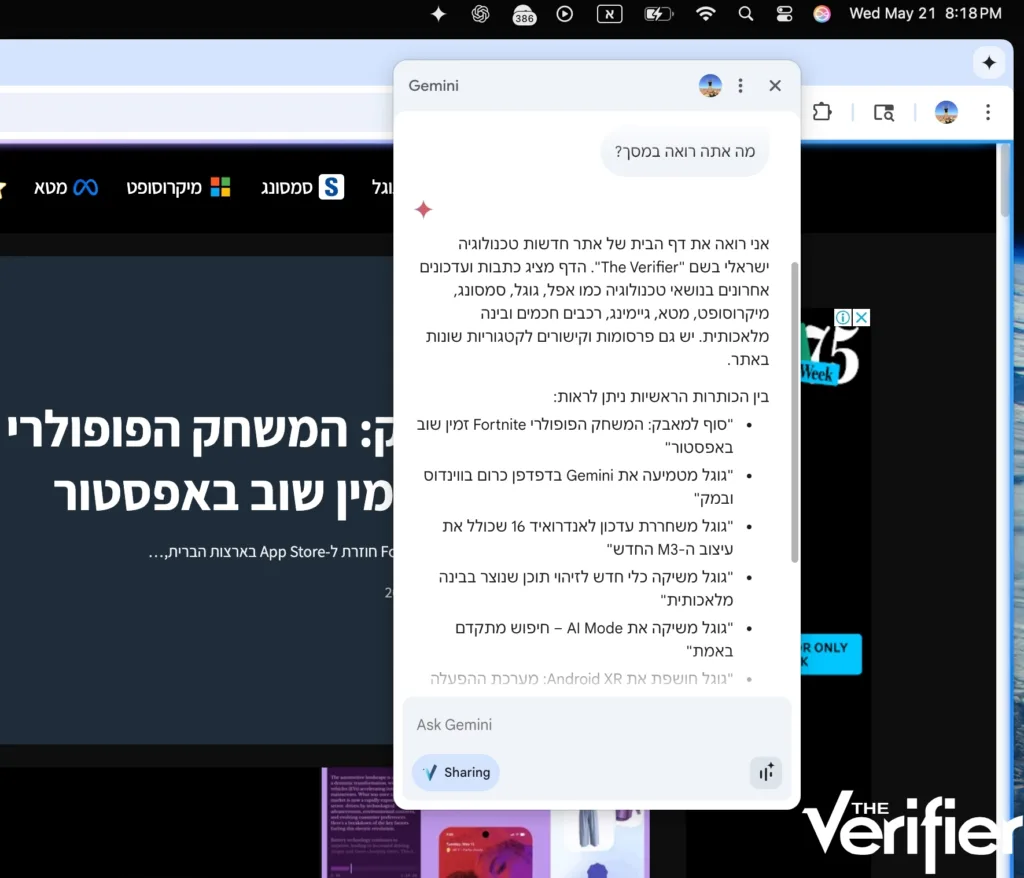Open the Chrome profile avatar in the toolbar
This screenshot has width=1024, height=878.
click(x=946, y=112)
